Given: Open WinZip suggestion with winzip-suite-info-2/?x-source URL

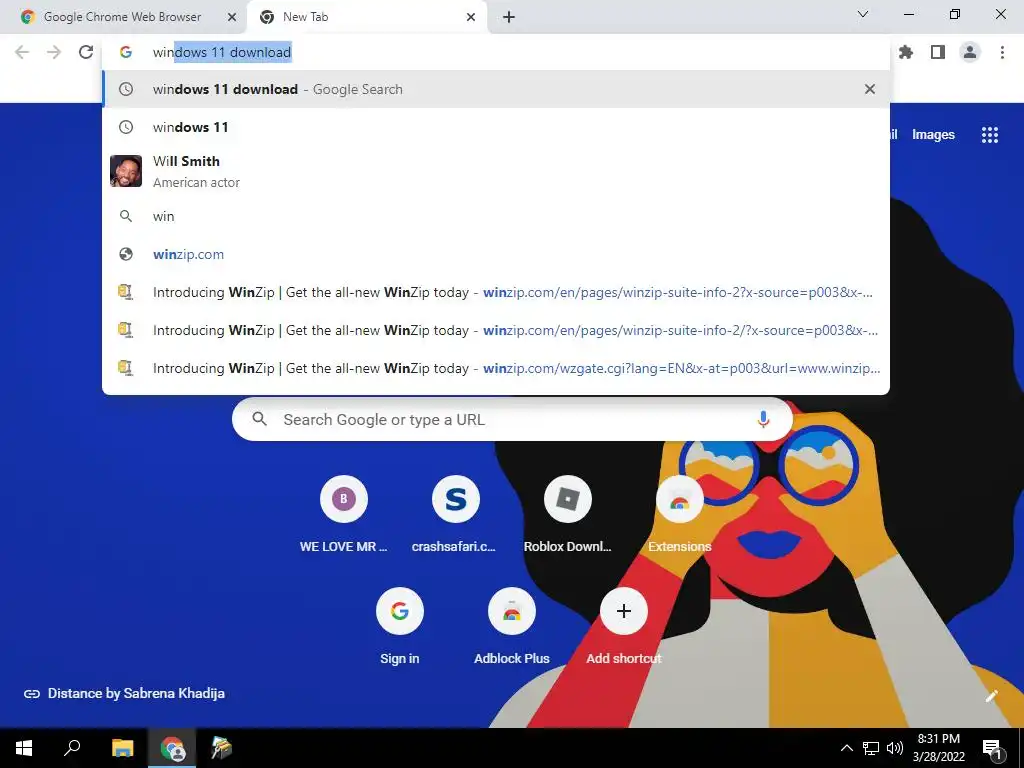Looking at the screenshot, I should click(x=496, y=330).
